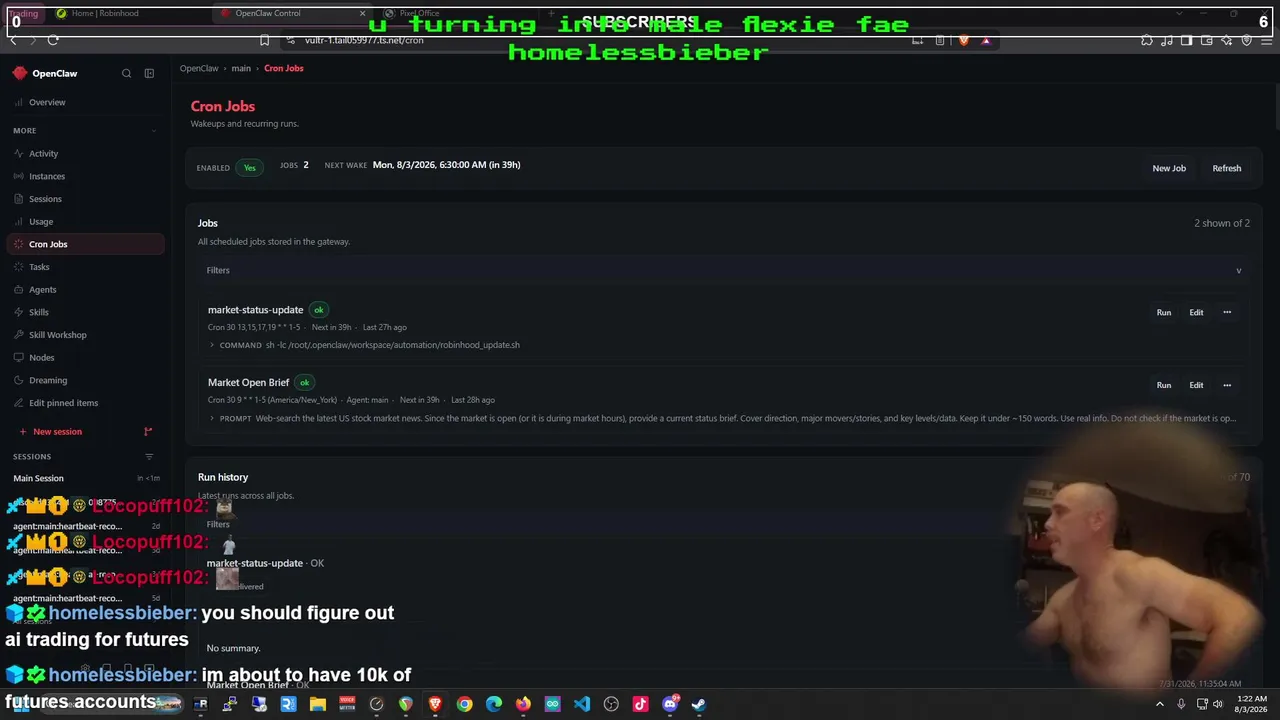This screenshot has width=1280, height=720.
Task: Edit the Market Open Brief job
Action: pos(1196,385)
